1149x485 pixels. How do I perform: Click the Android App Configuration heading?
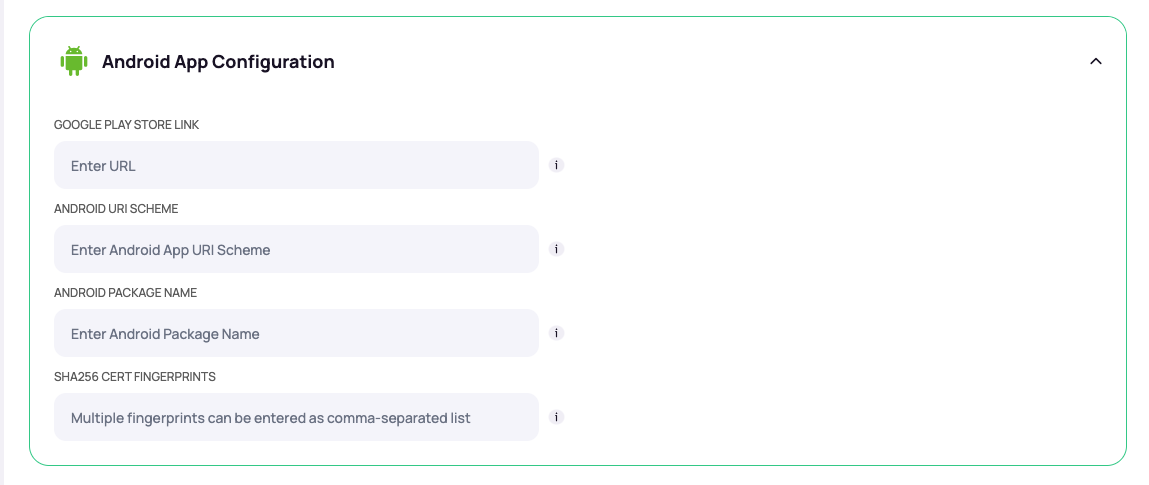218,62
